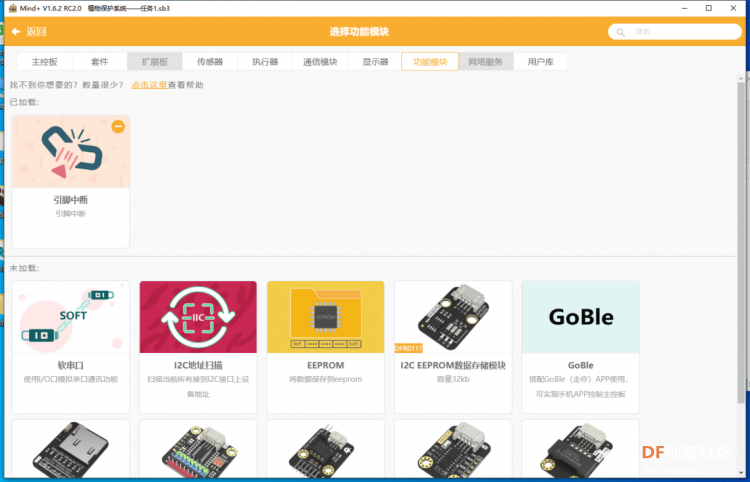Screen dimensions: 750x482
Task: Click the 引脚中断 card title
Action: [70, 200]
